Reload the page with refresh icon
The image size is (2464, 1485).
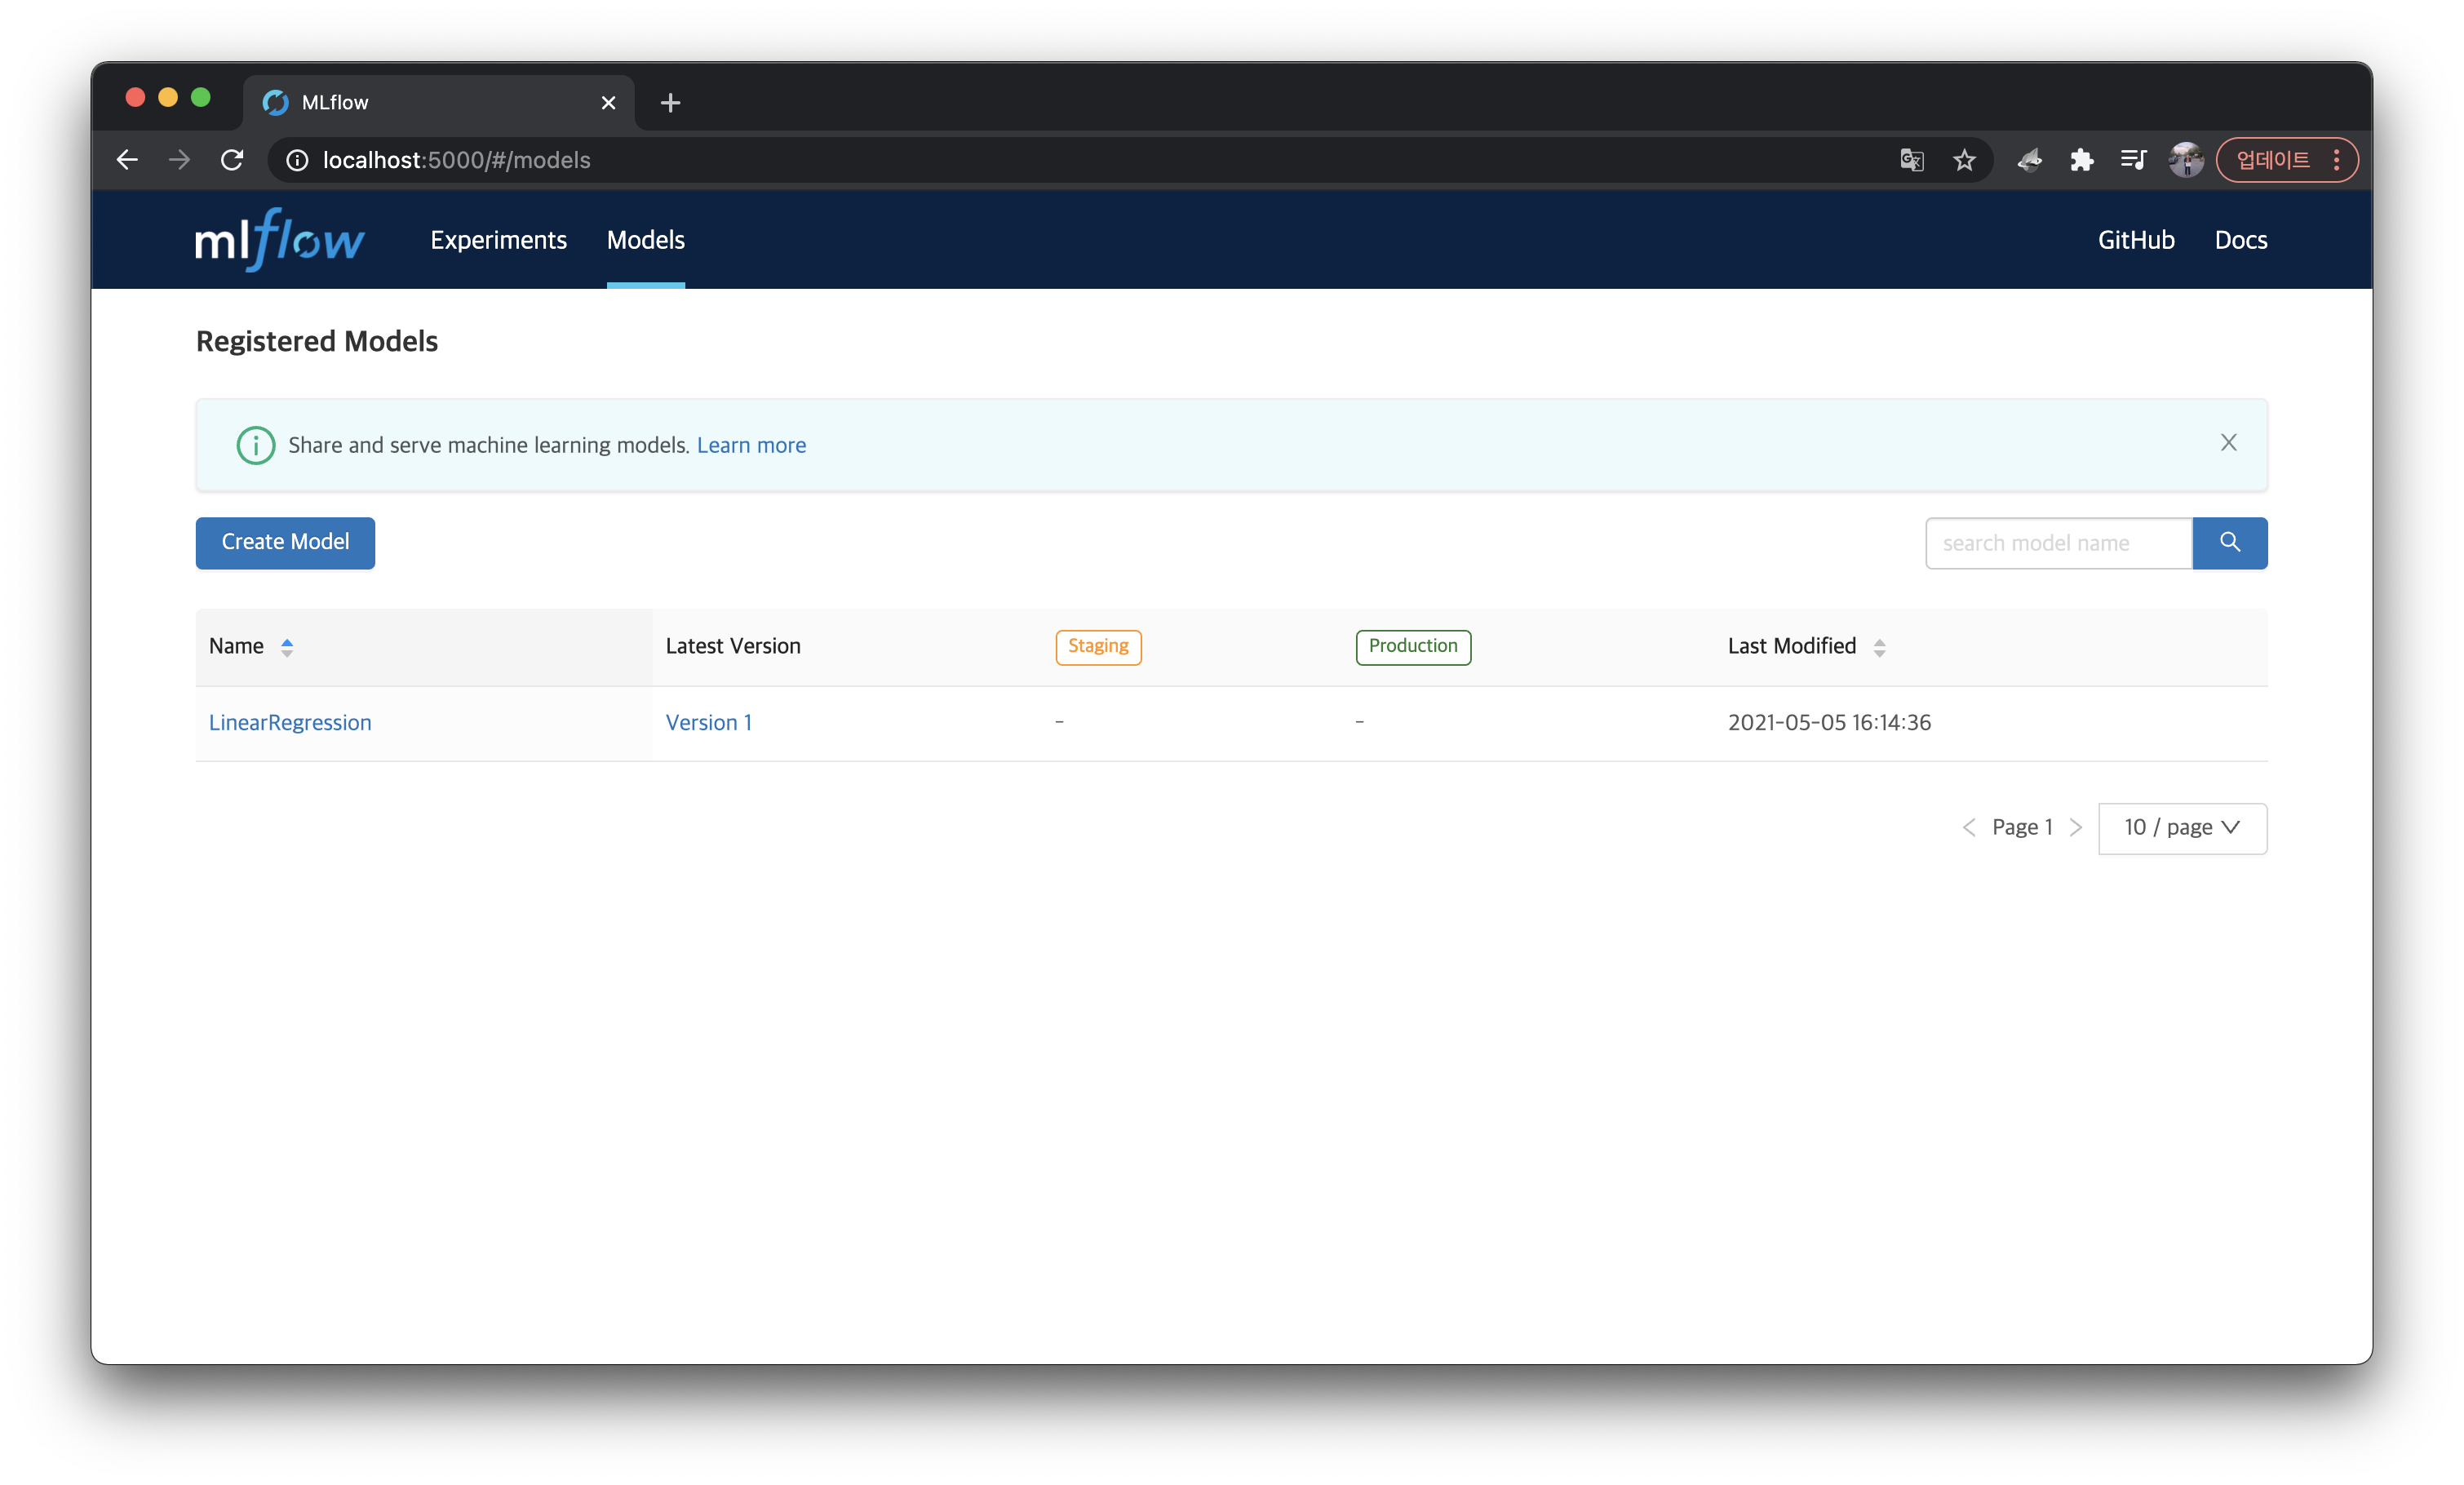(232, 160)
